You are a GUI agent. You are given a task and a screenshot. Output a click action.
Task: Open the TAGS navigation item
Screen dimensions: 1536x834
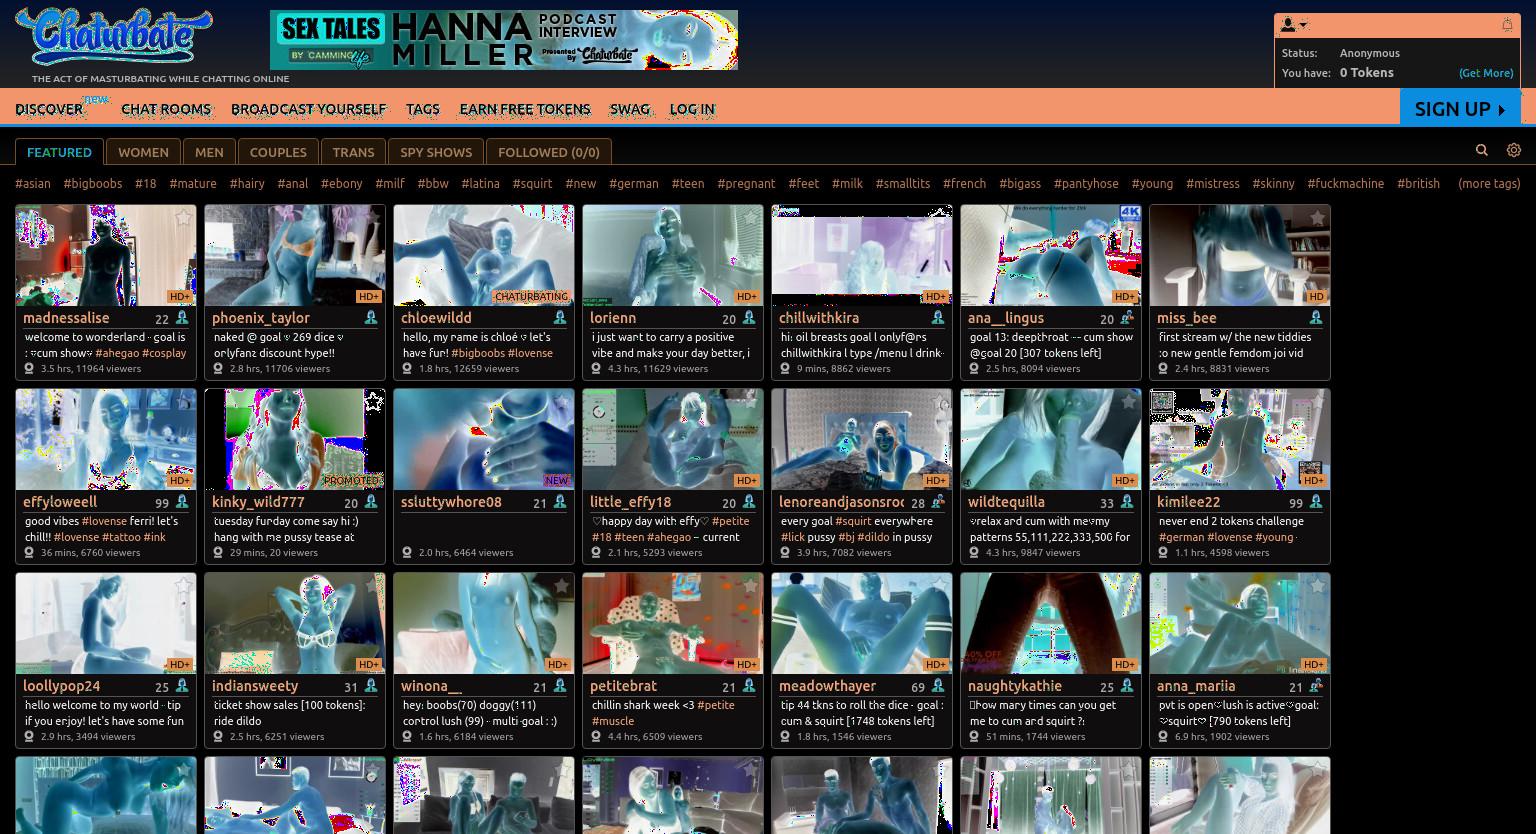423,109
